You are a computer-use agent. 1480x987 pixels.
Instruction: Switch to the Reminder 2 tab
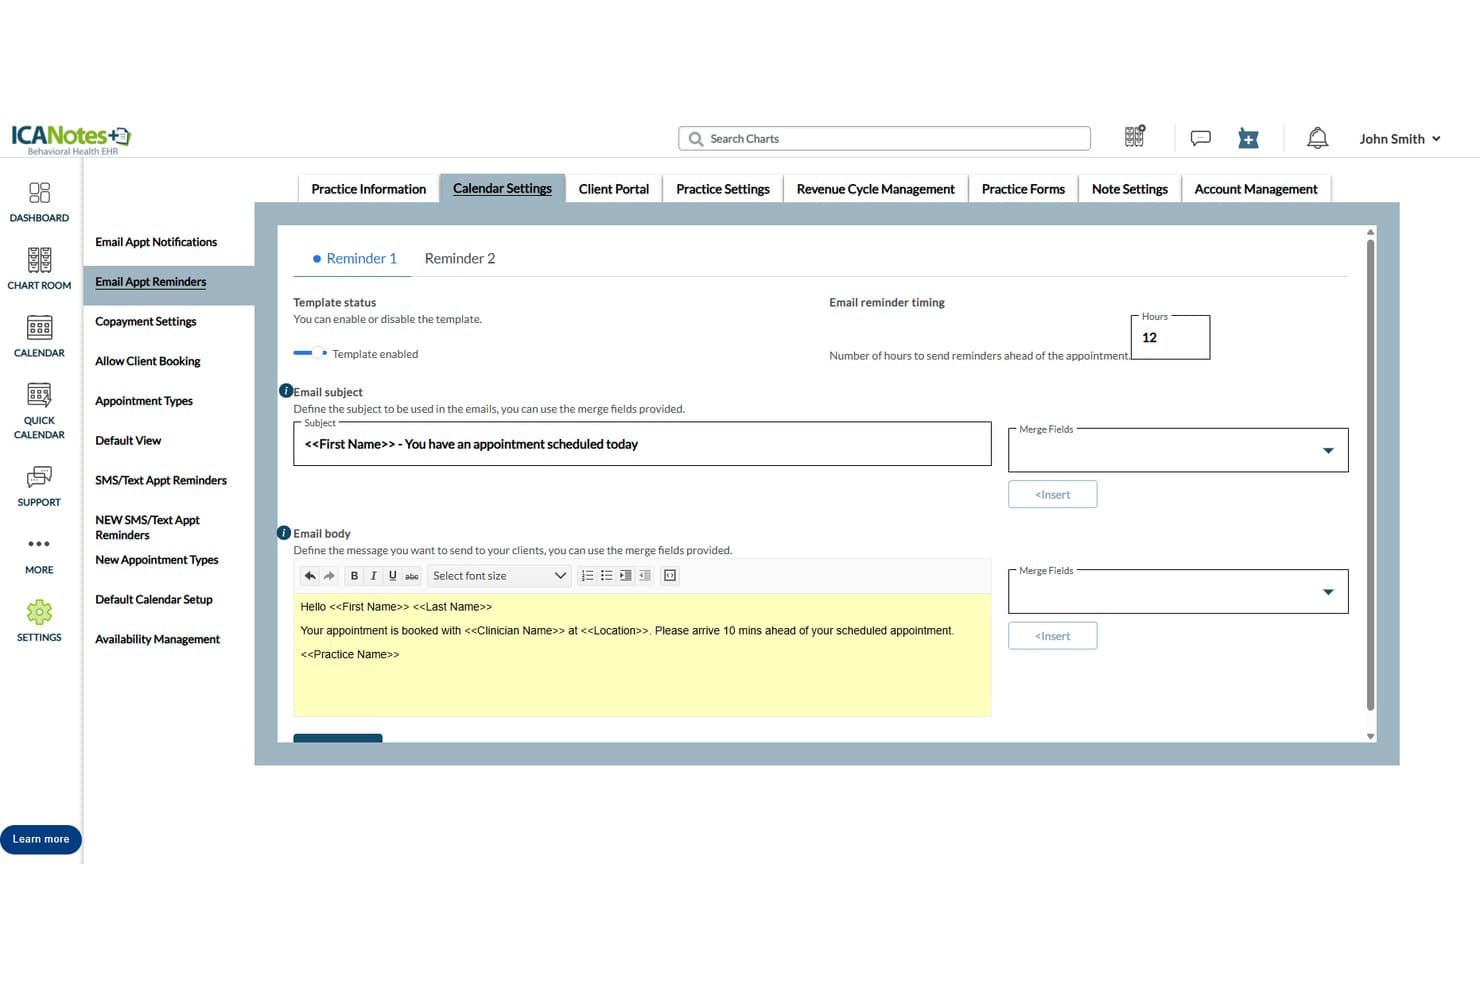[x=460, y=259]
